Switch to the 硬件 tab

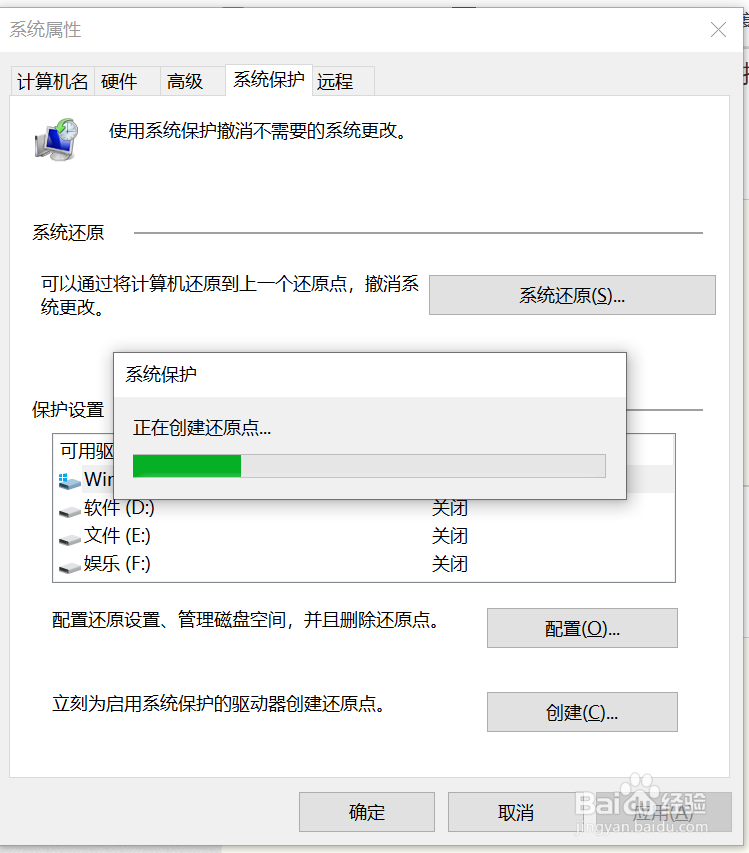[119, 81]
